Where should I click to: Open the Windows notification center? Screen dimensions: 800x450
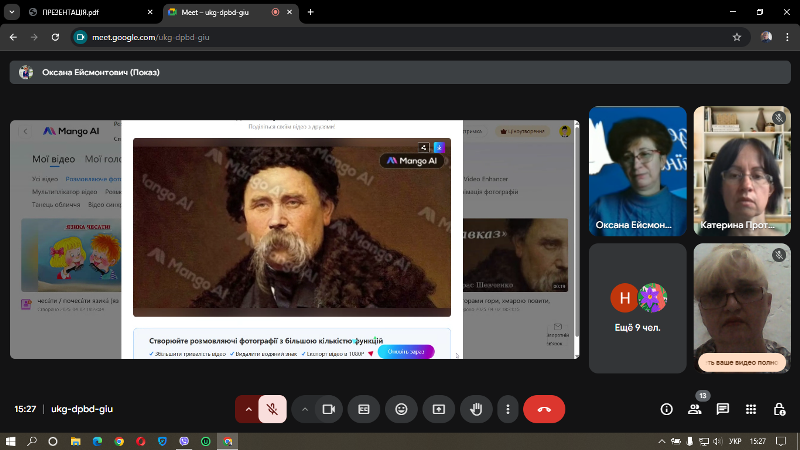click(781, 441)
